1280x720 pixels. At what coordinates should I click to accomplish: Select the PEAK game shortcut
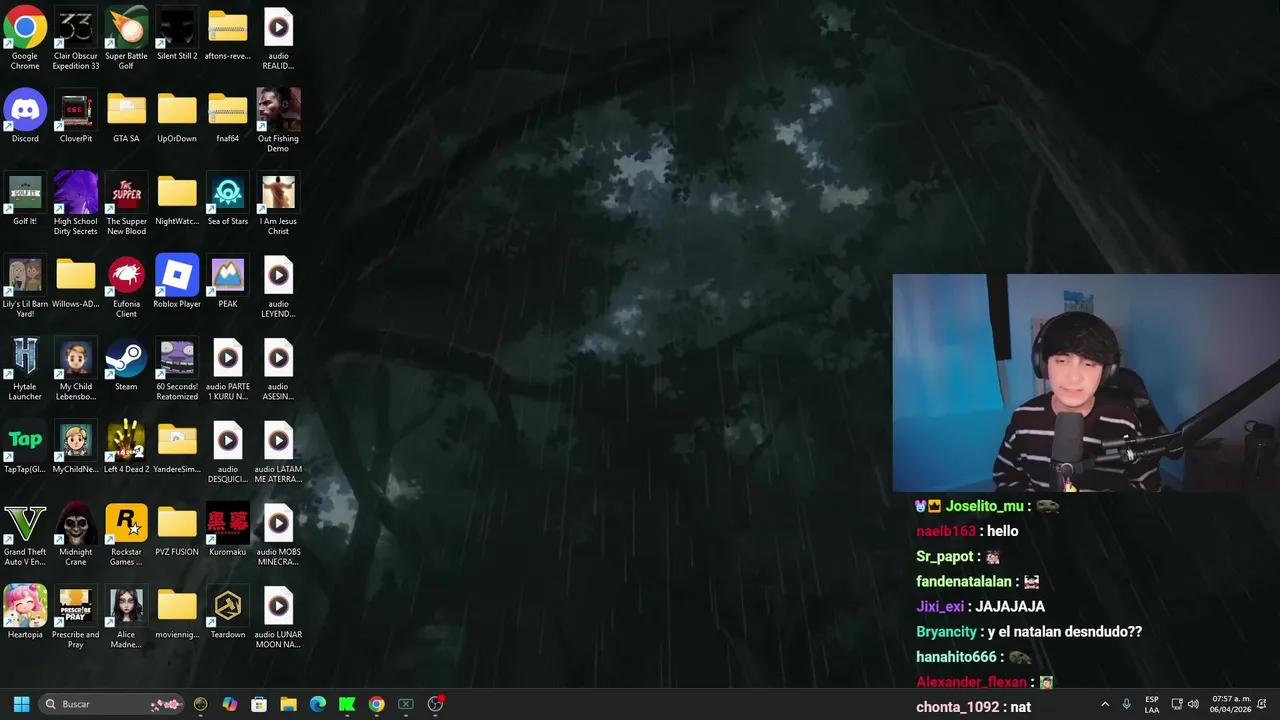pyautogui.click(x=227, y=283)
